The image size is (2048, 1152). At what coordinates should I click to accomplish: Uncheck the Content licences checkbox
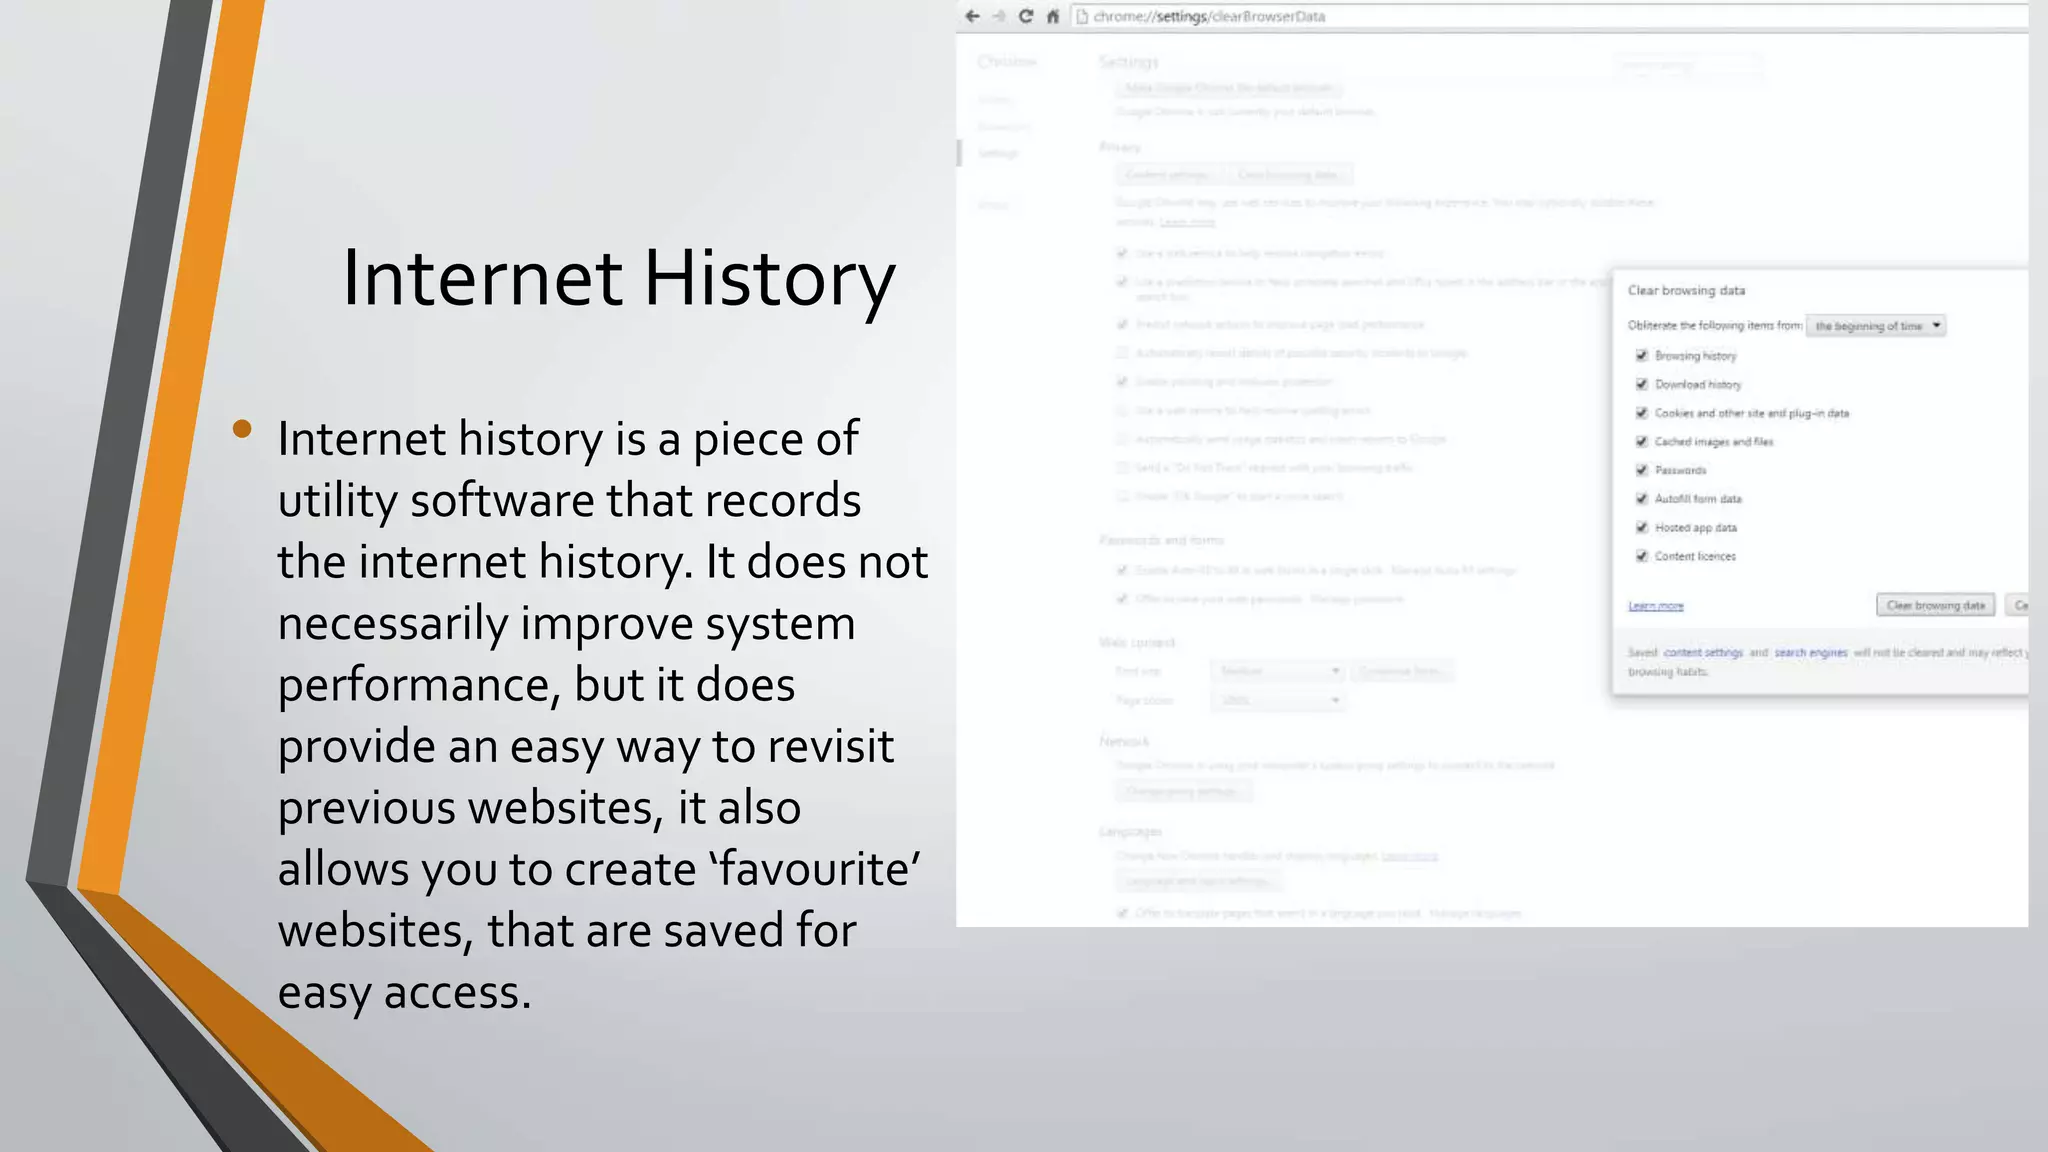coord(1641,556)
